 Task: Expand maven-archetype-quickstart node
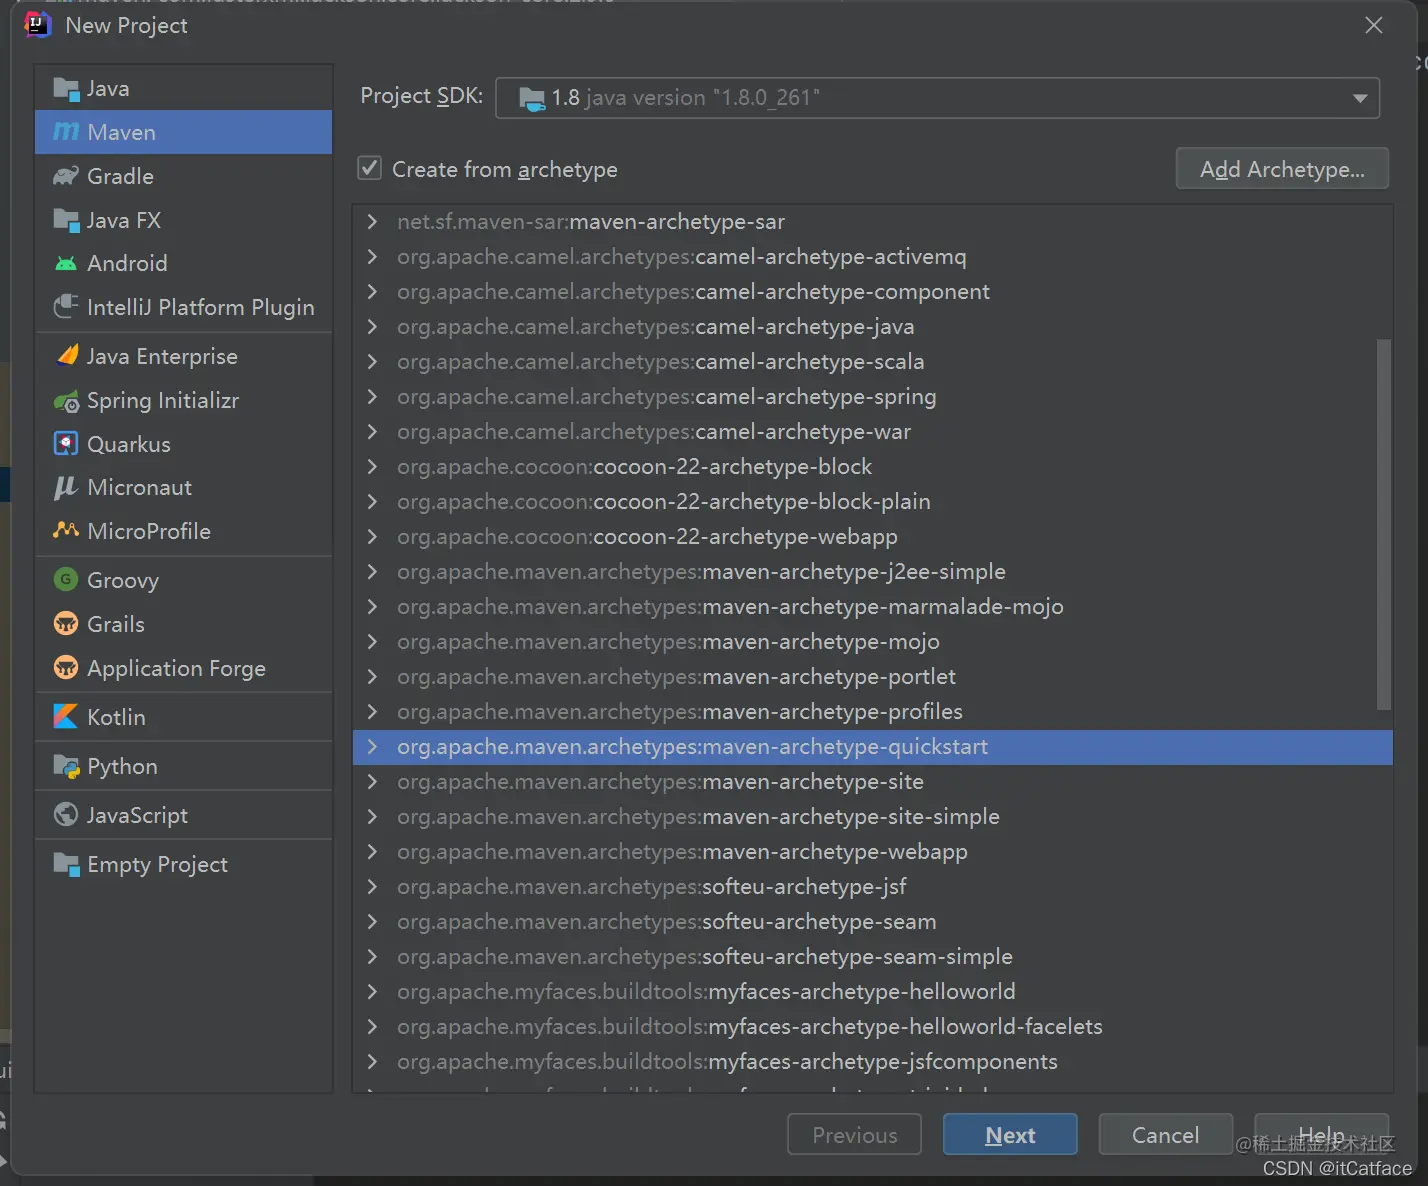click(372, 746)
